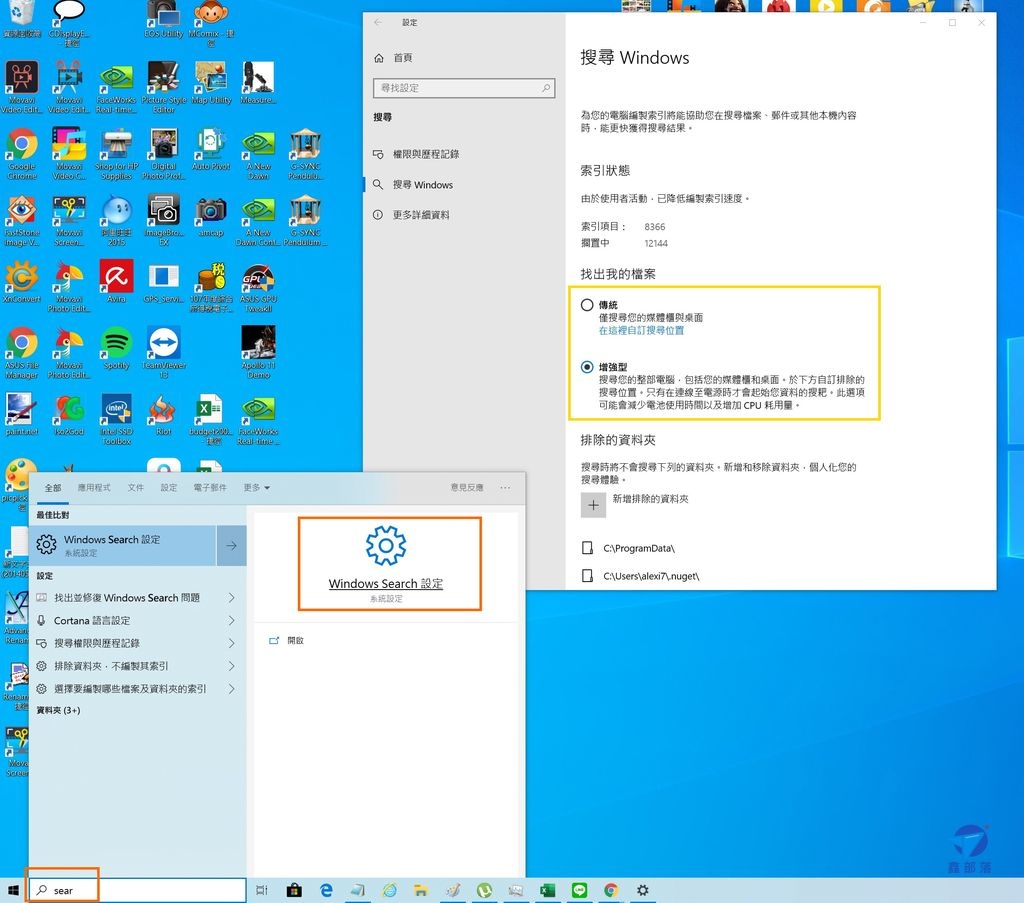Select 傳統 search mode radio button
Image resolution: width=1024 pixels, height=903 pixels.
pos(586,305)
